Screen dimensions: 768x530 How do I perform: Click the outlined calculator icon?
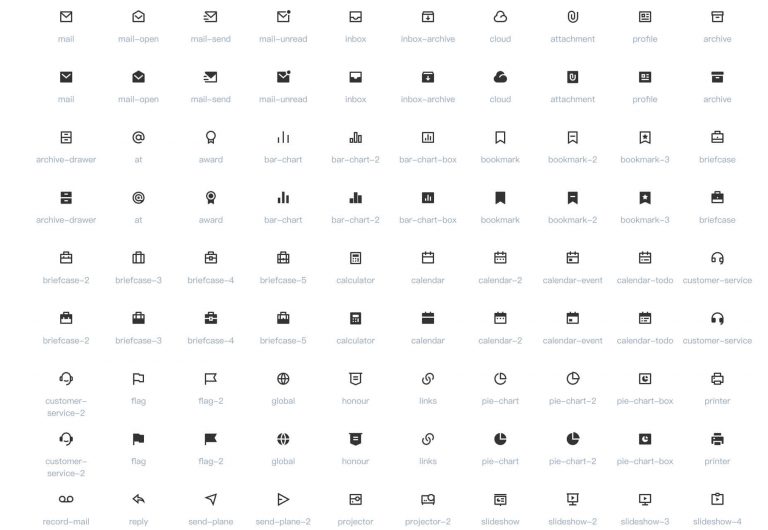[x=355, y=258]
